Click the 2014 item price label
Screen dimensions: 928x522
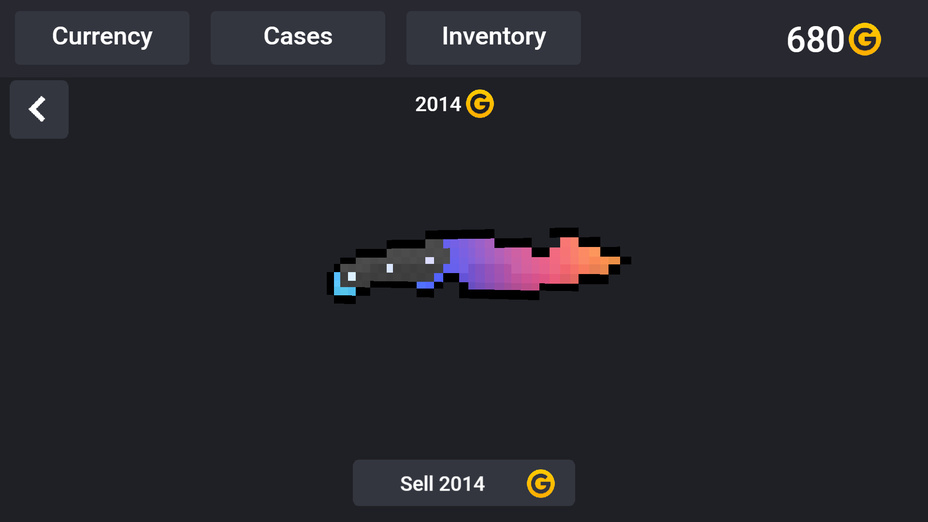coord(438,104)
